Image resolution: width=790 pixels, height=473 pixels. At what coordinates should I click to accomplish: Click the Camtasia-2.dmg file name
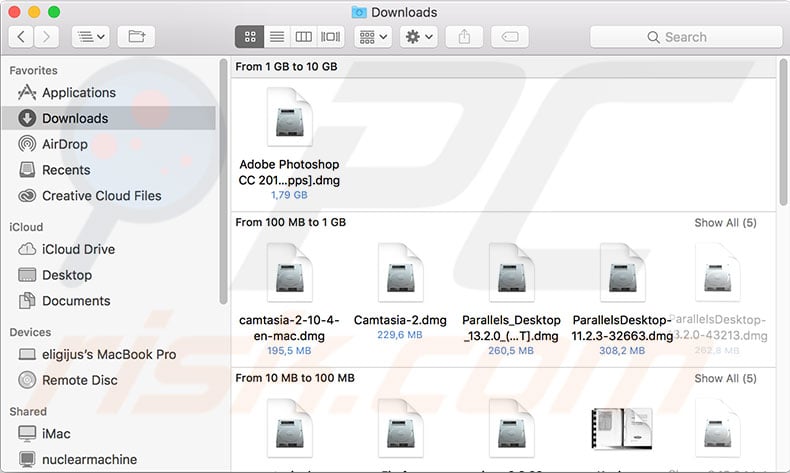coord(400,320)
